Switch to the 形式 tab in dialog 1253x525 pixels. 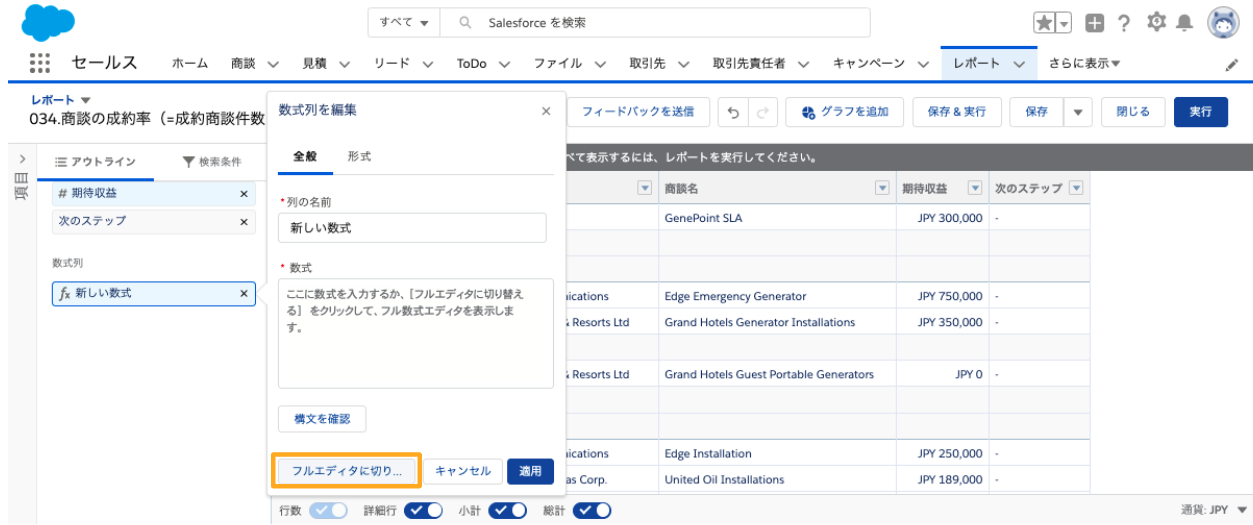359,157
